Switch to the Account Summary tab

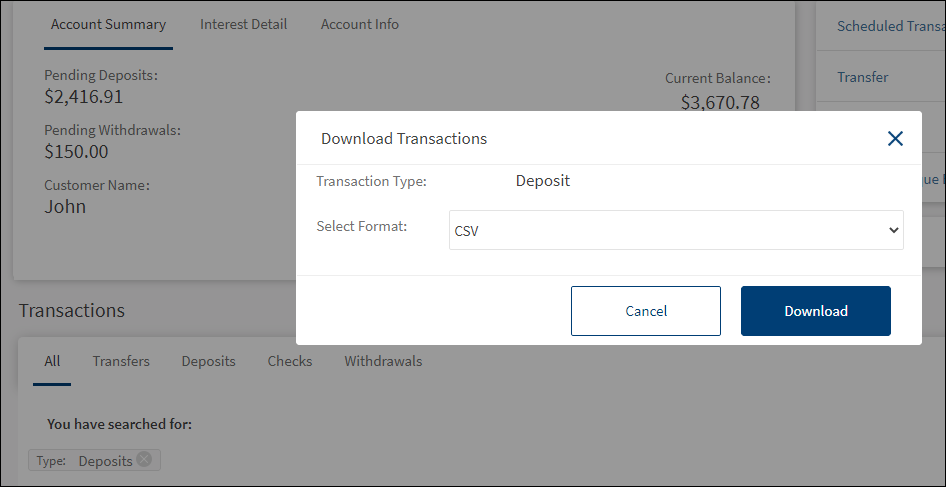coord(108,25)
